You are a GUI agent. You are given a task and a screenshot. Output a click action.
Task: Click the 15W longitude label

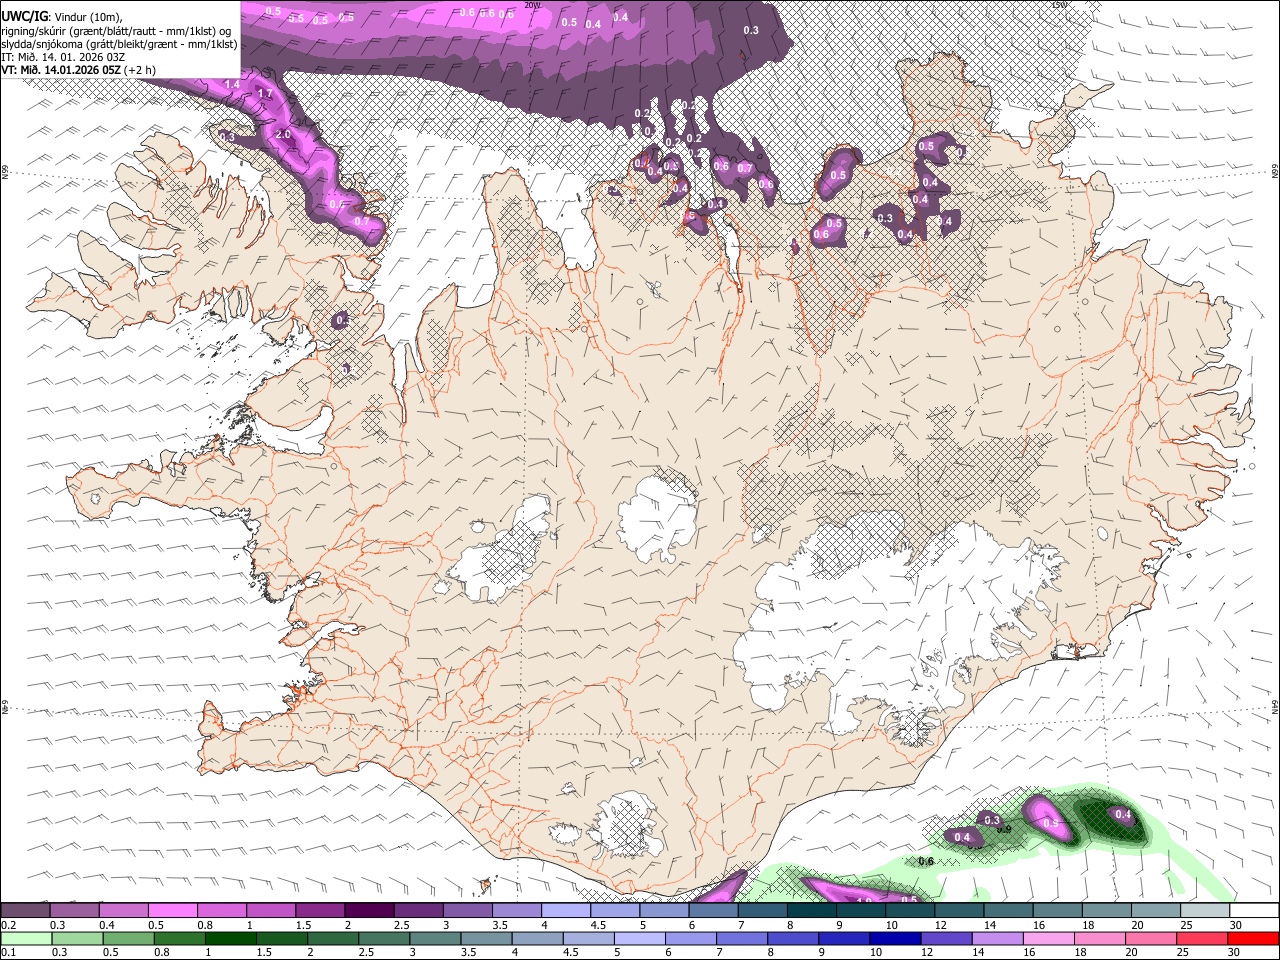coord(1060,5)
